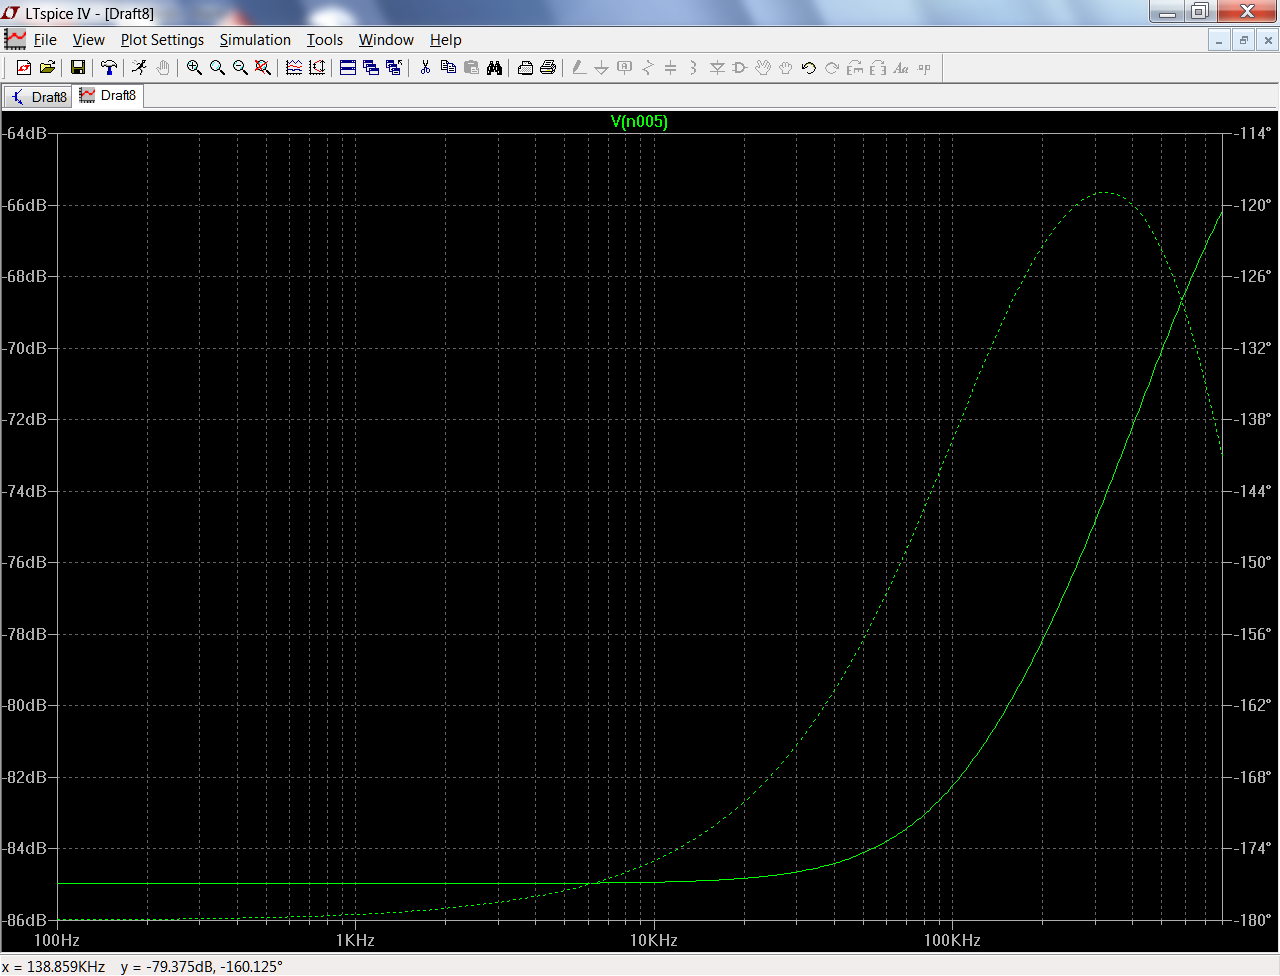Screen dimensions: 1280x976
Task: Click the Zoom In magnifier icon
Action: [x=194, y=67]
